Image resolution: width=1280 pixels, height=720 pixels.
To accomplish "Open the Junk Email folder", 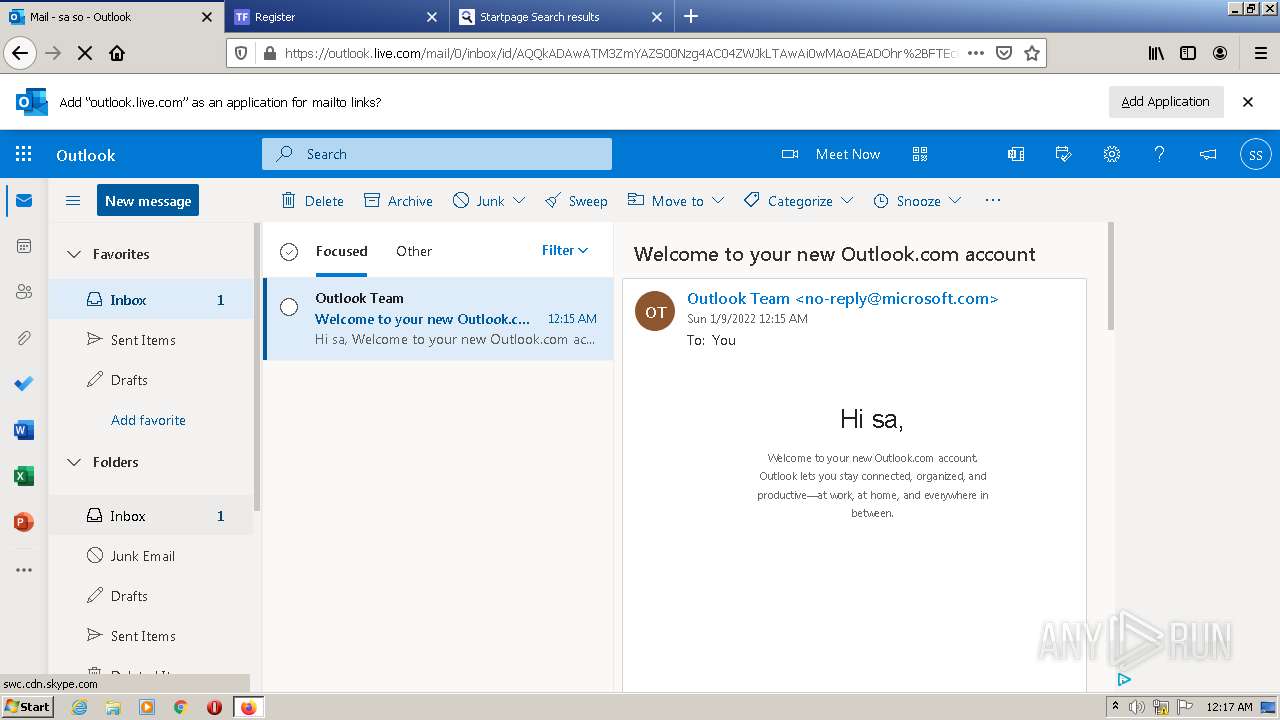I will 152,556.
